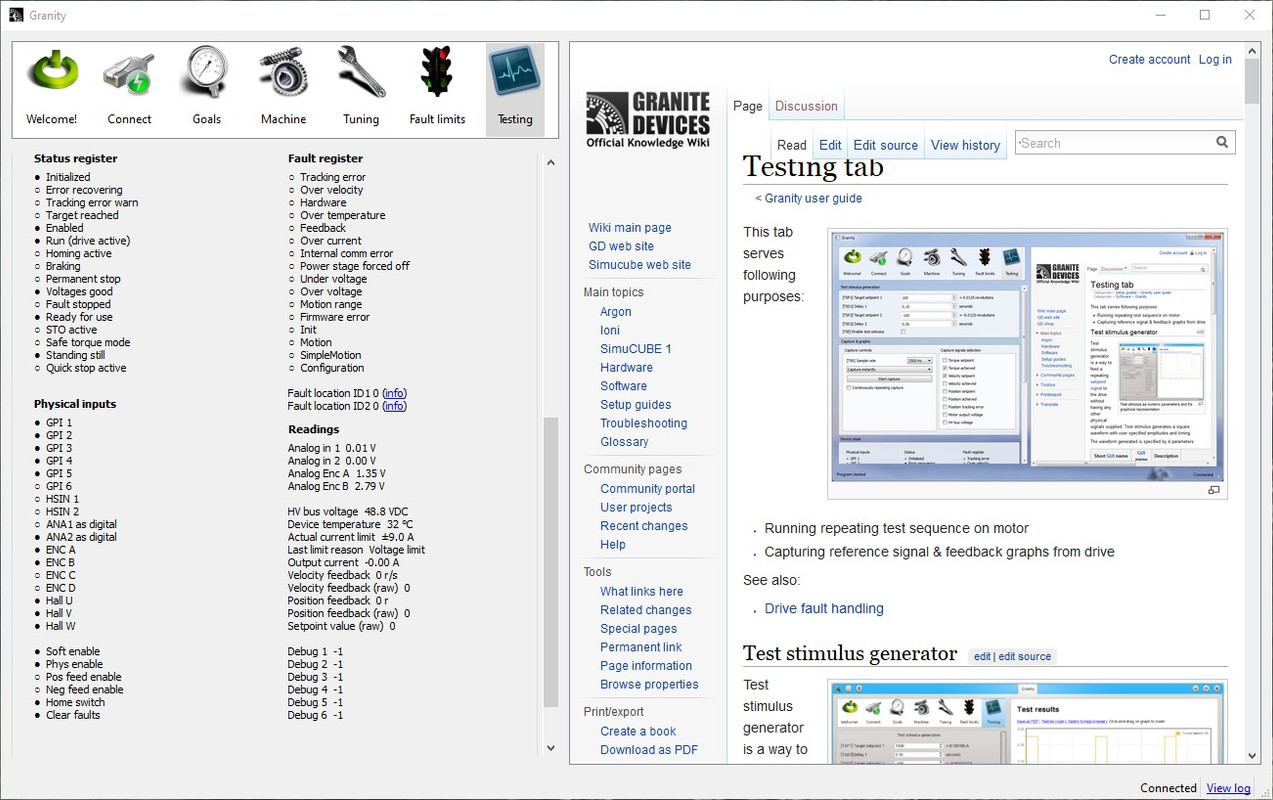Open the Setup guides link
Image resolution: width=1273 pixels, height=800 pixels.
636,405
